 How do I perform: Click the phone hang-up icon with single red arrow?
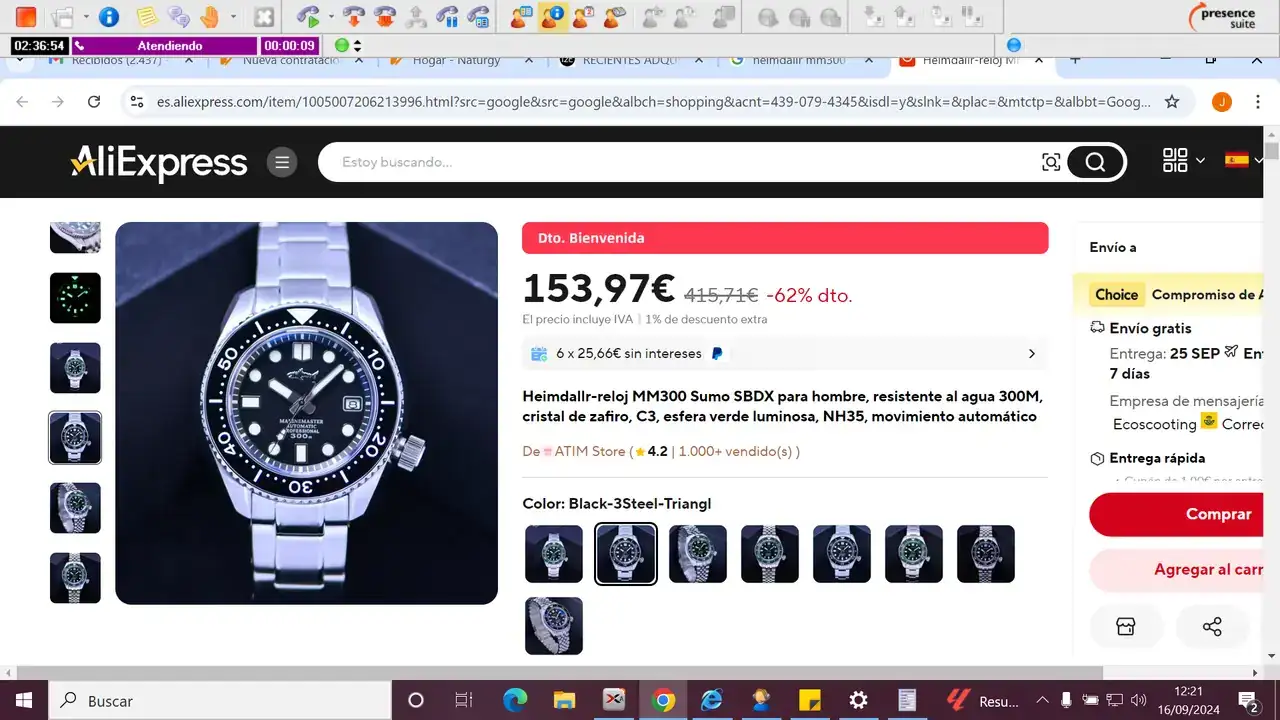pos(353,17)
